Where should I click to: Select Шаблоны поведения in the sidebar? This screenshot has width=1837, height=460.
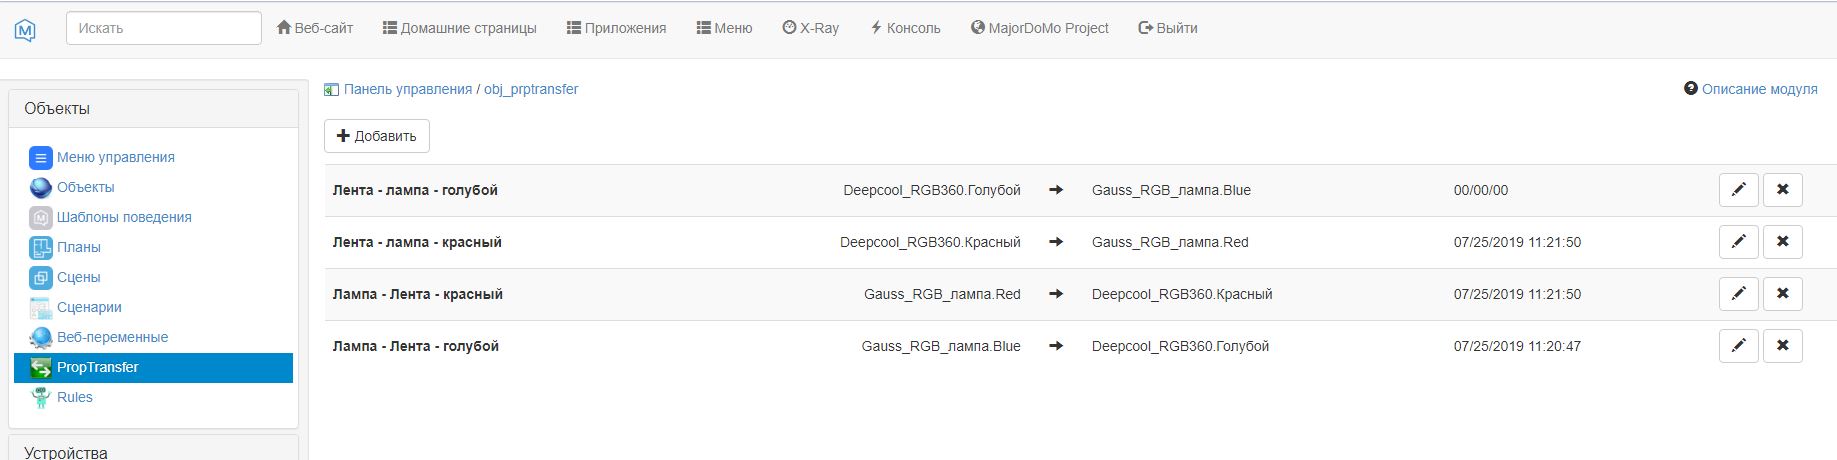click(x=124, y=217)
